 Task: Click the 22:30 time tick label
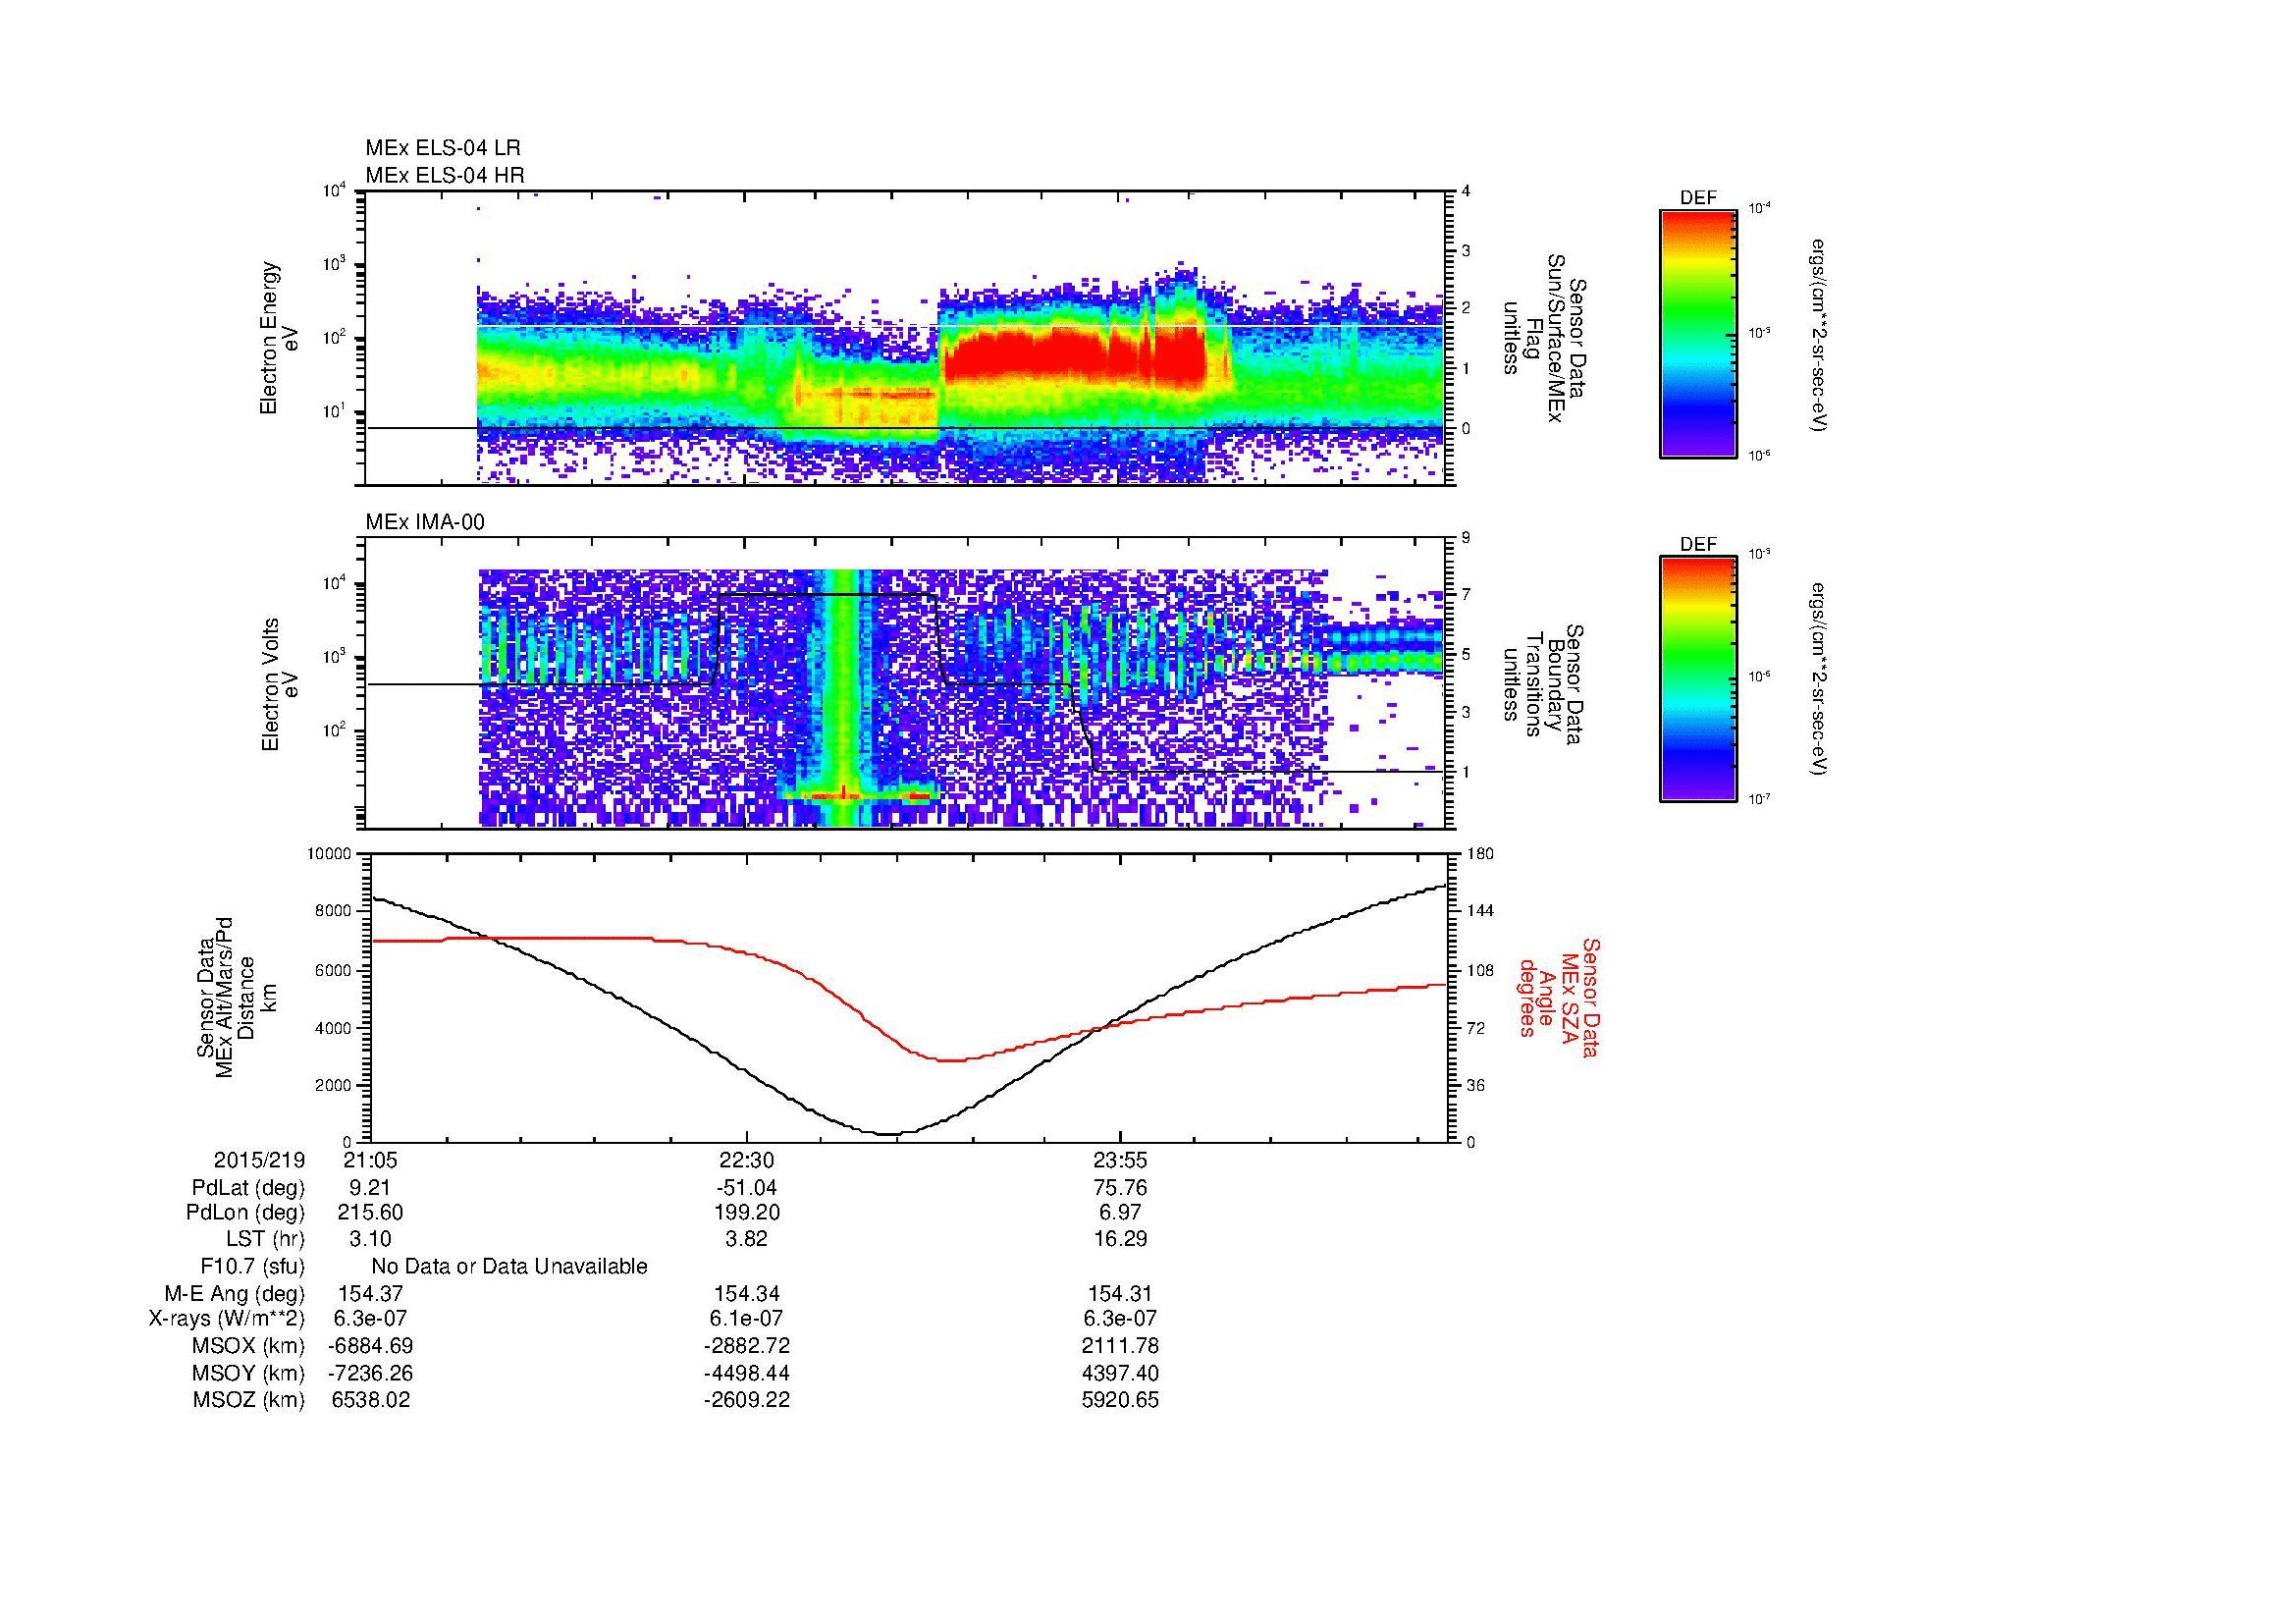[x=746, y=1160]
